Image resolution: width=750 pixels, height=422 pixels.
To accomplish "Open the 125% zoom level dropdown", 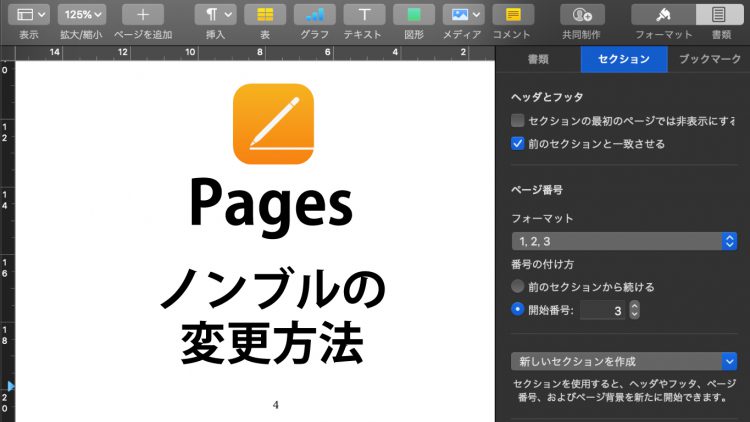I will [82, 15].
